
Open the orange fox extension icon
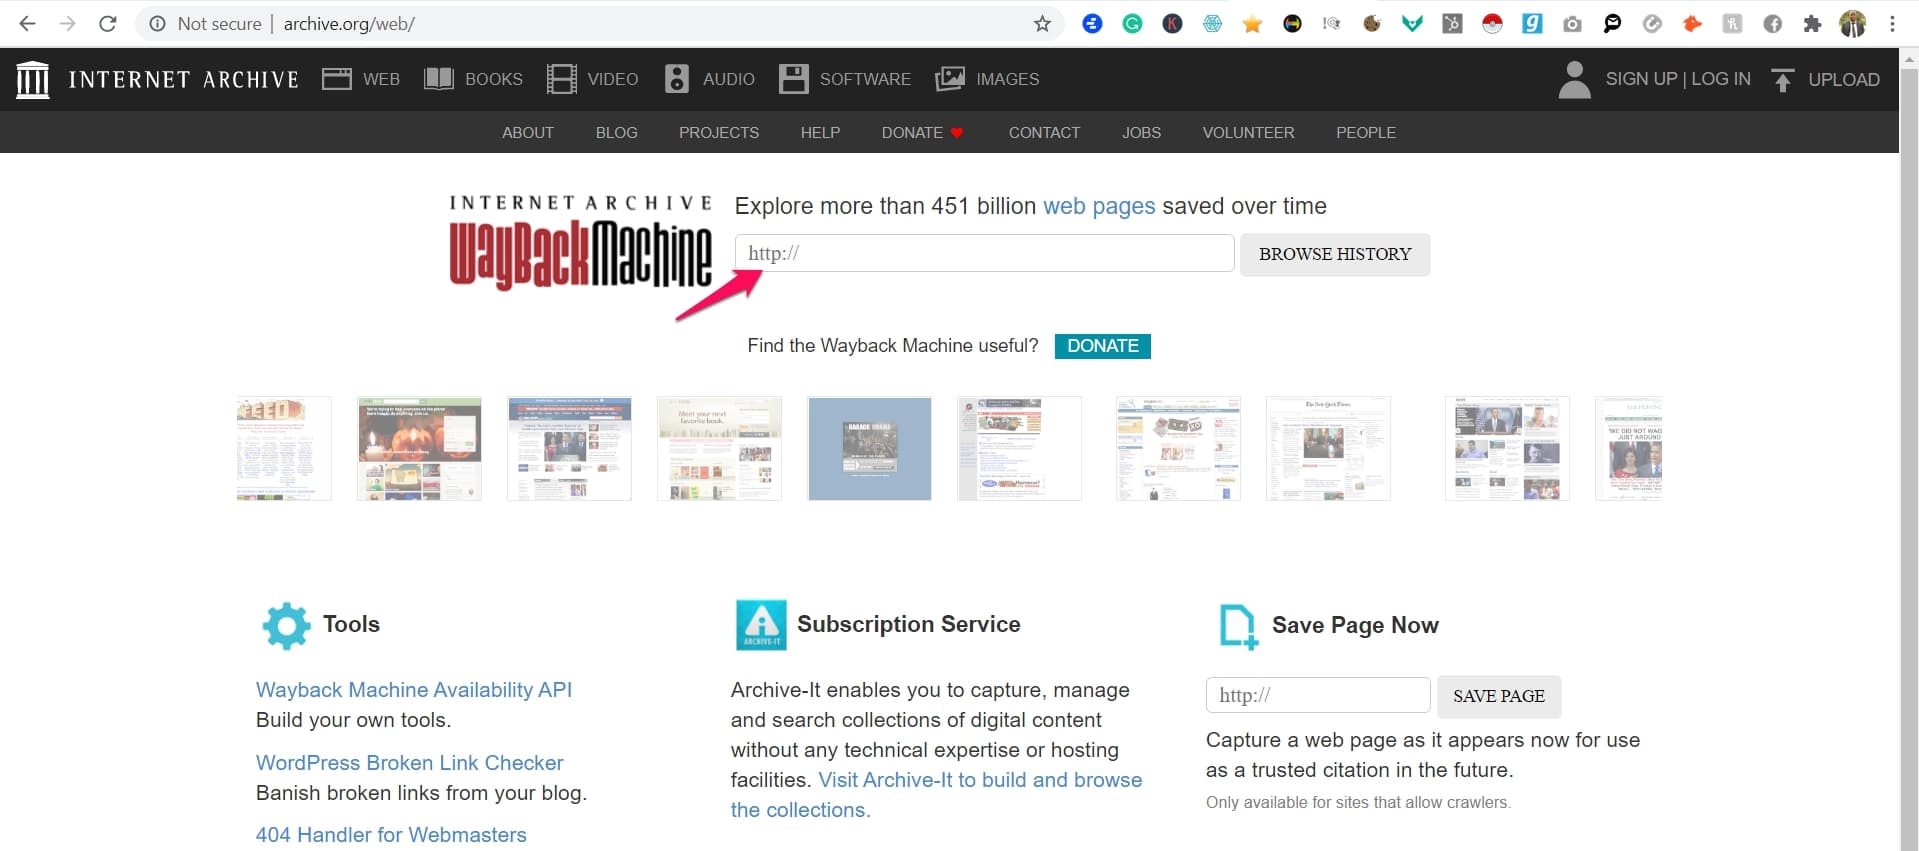pos(1692,23)
